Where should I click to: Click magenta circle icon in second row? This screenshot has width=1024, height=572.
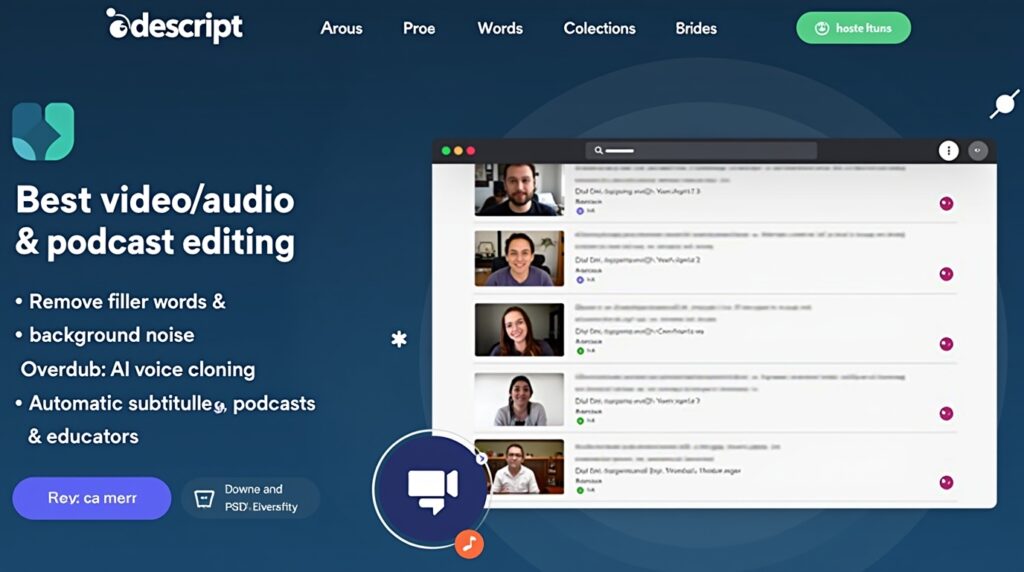946,274
